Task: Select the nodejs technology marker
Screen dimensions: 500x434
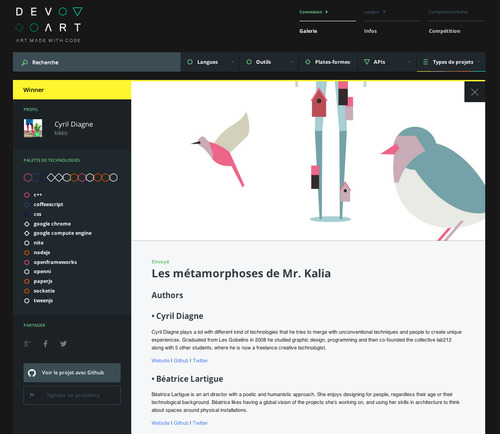Action: click(27, 253)
